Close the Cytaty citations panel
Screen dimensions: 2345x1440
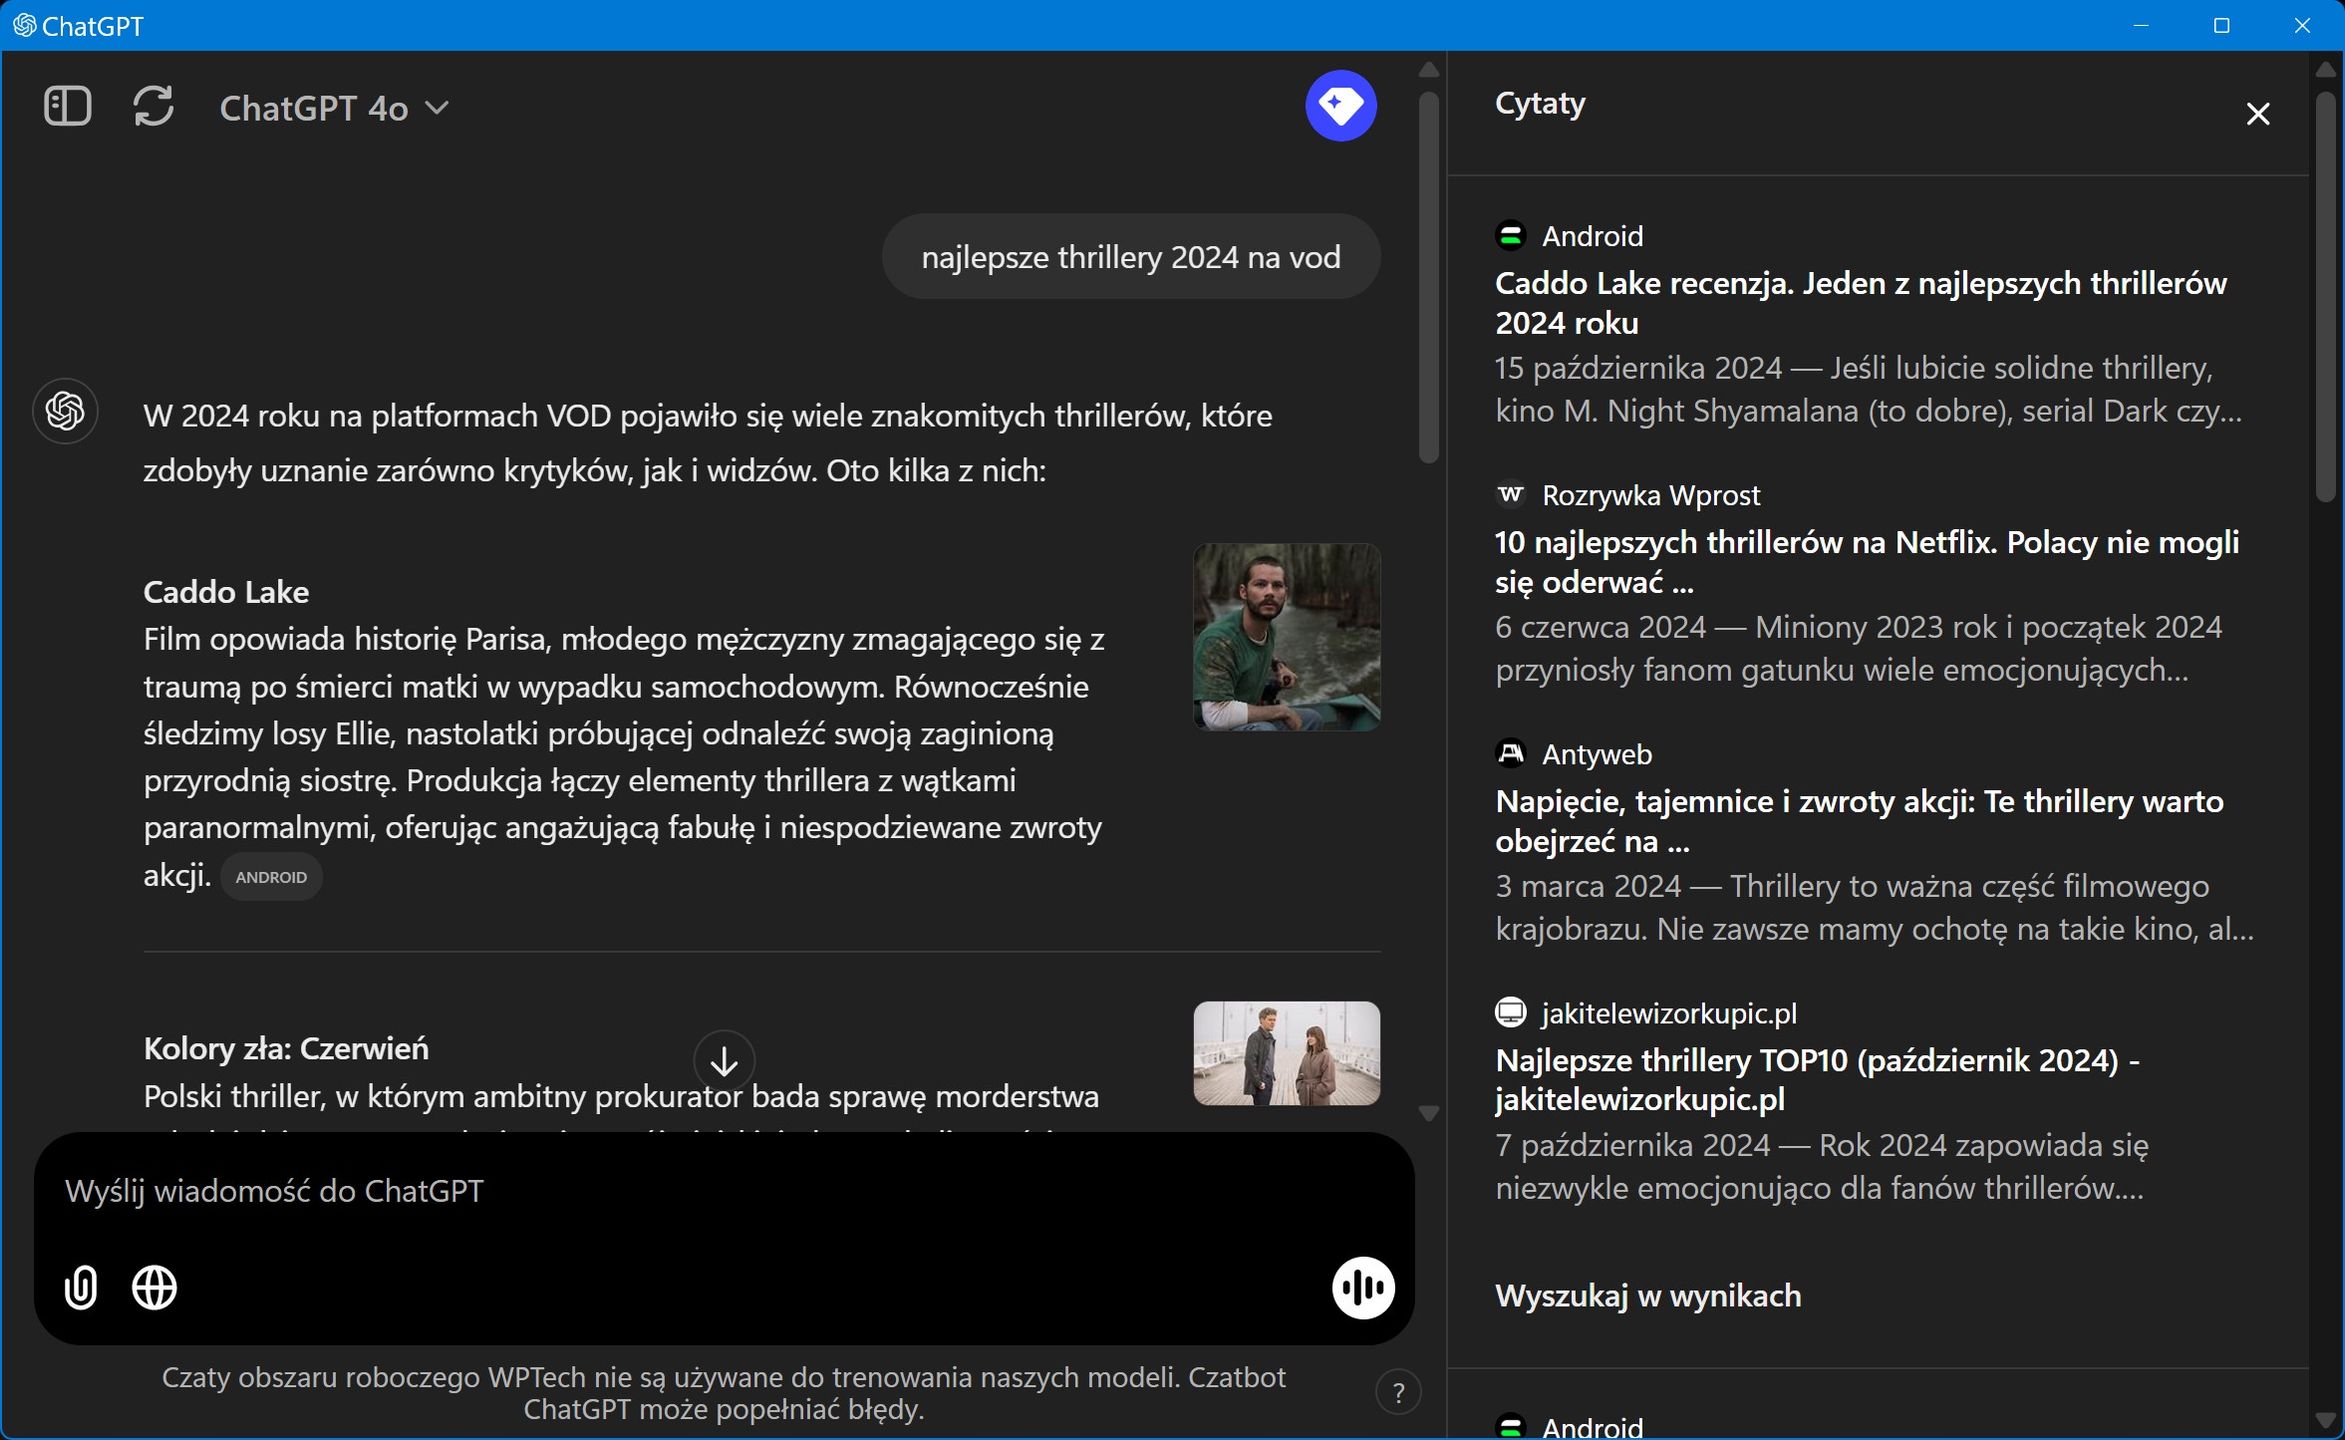coord(2257,114)
